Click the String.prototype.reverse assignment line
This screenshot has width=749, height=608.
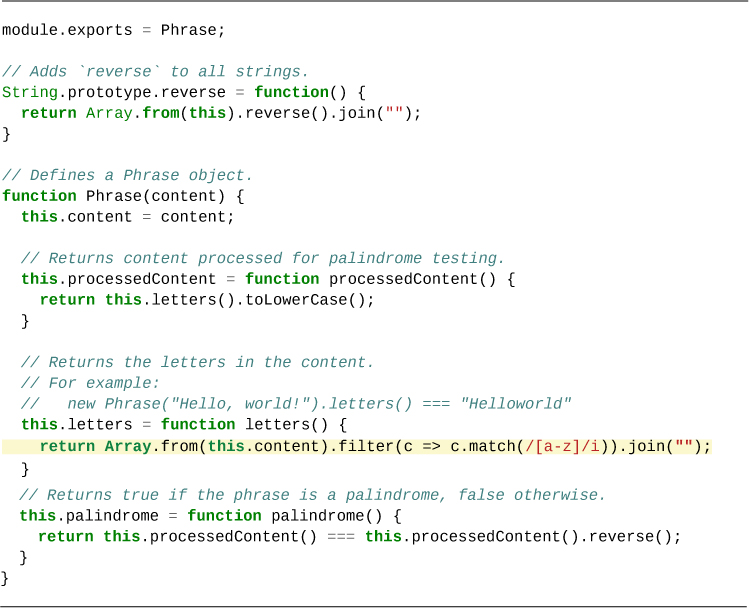pyautogui.click(x=183, y=92)
